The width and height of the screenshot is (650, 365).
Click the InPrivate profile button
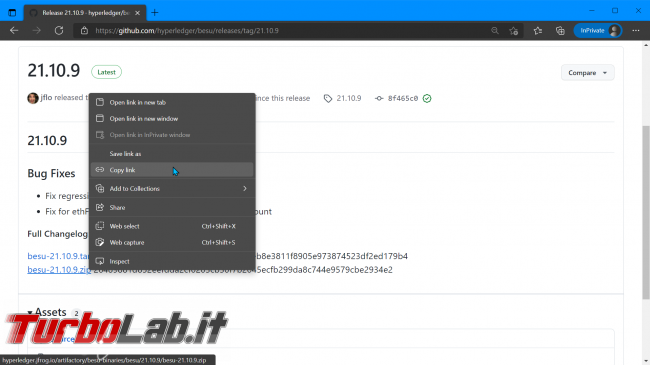click(597, 31)
